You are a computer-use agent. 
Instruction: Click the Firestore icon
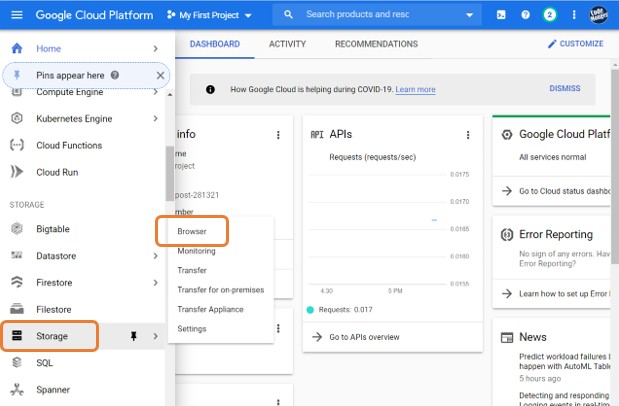[x=17, y=282]
